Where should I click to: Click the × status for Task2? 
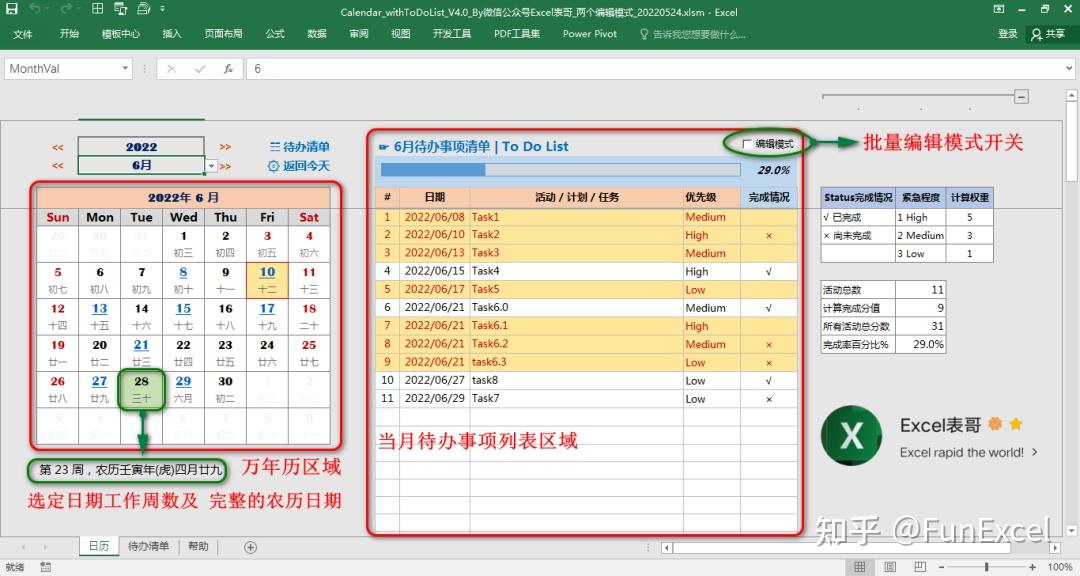(769, 236)
